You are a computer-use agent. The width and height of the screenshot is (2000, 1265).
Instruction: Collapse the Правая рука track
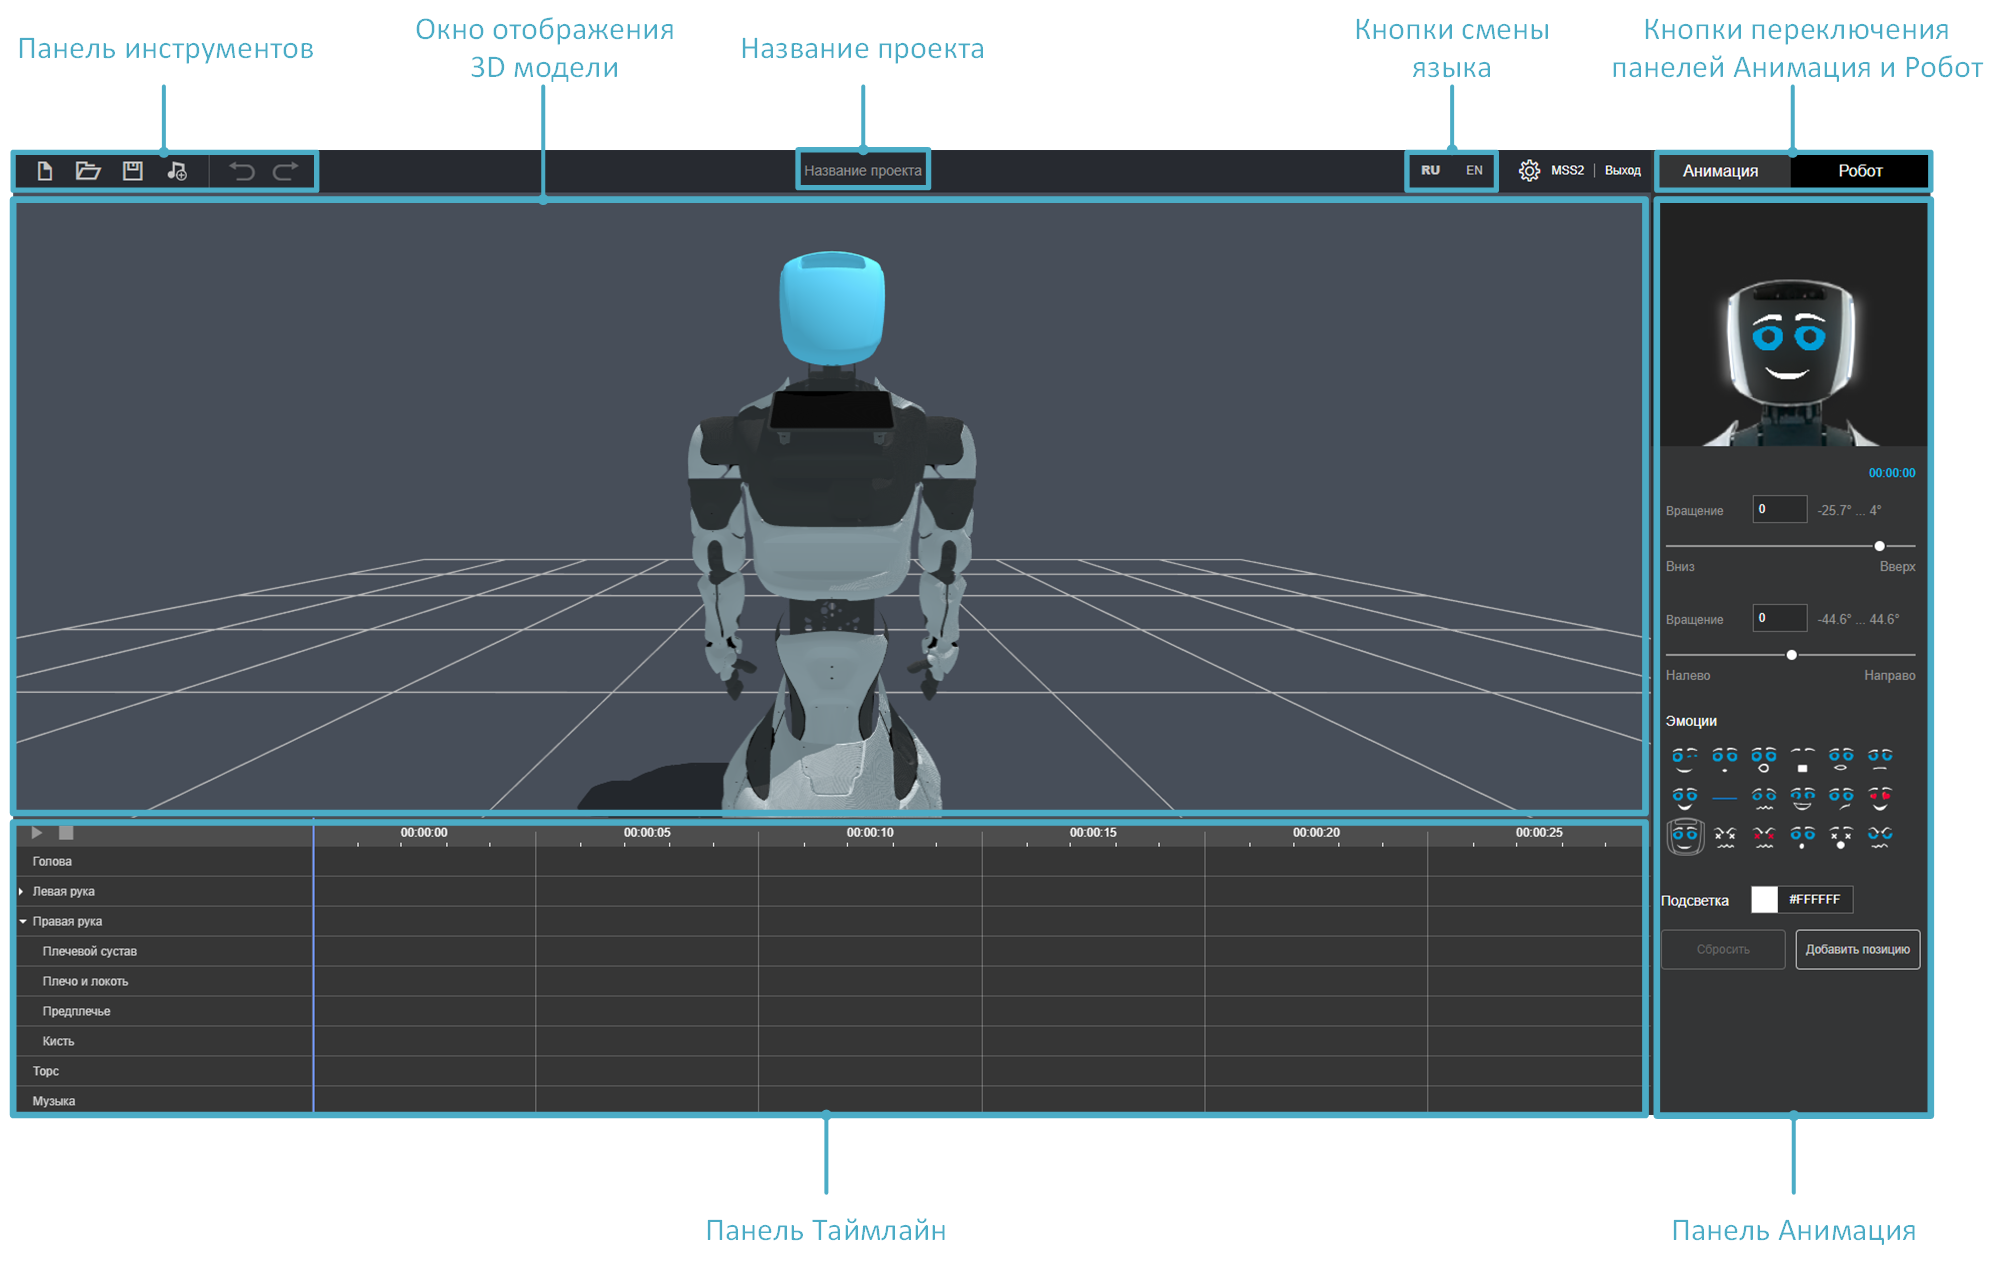pos(22,921)
